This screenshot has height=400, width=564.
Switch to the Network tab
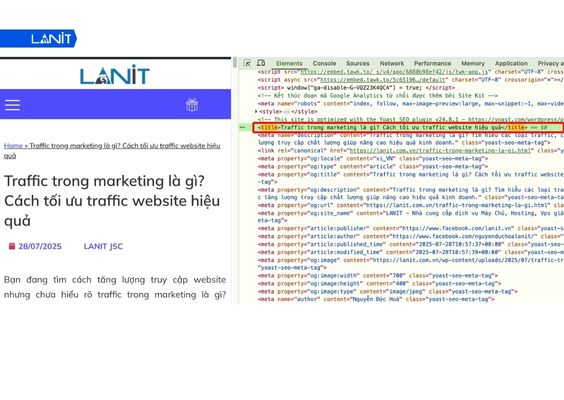392,63
